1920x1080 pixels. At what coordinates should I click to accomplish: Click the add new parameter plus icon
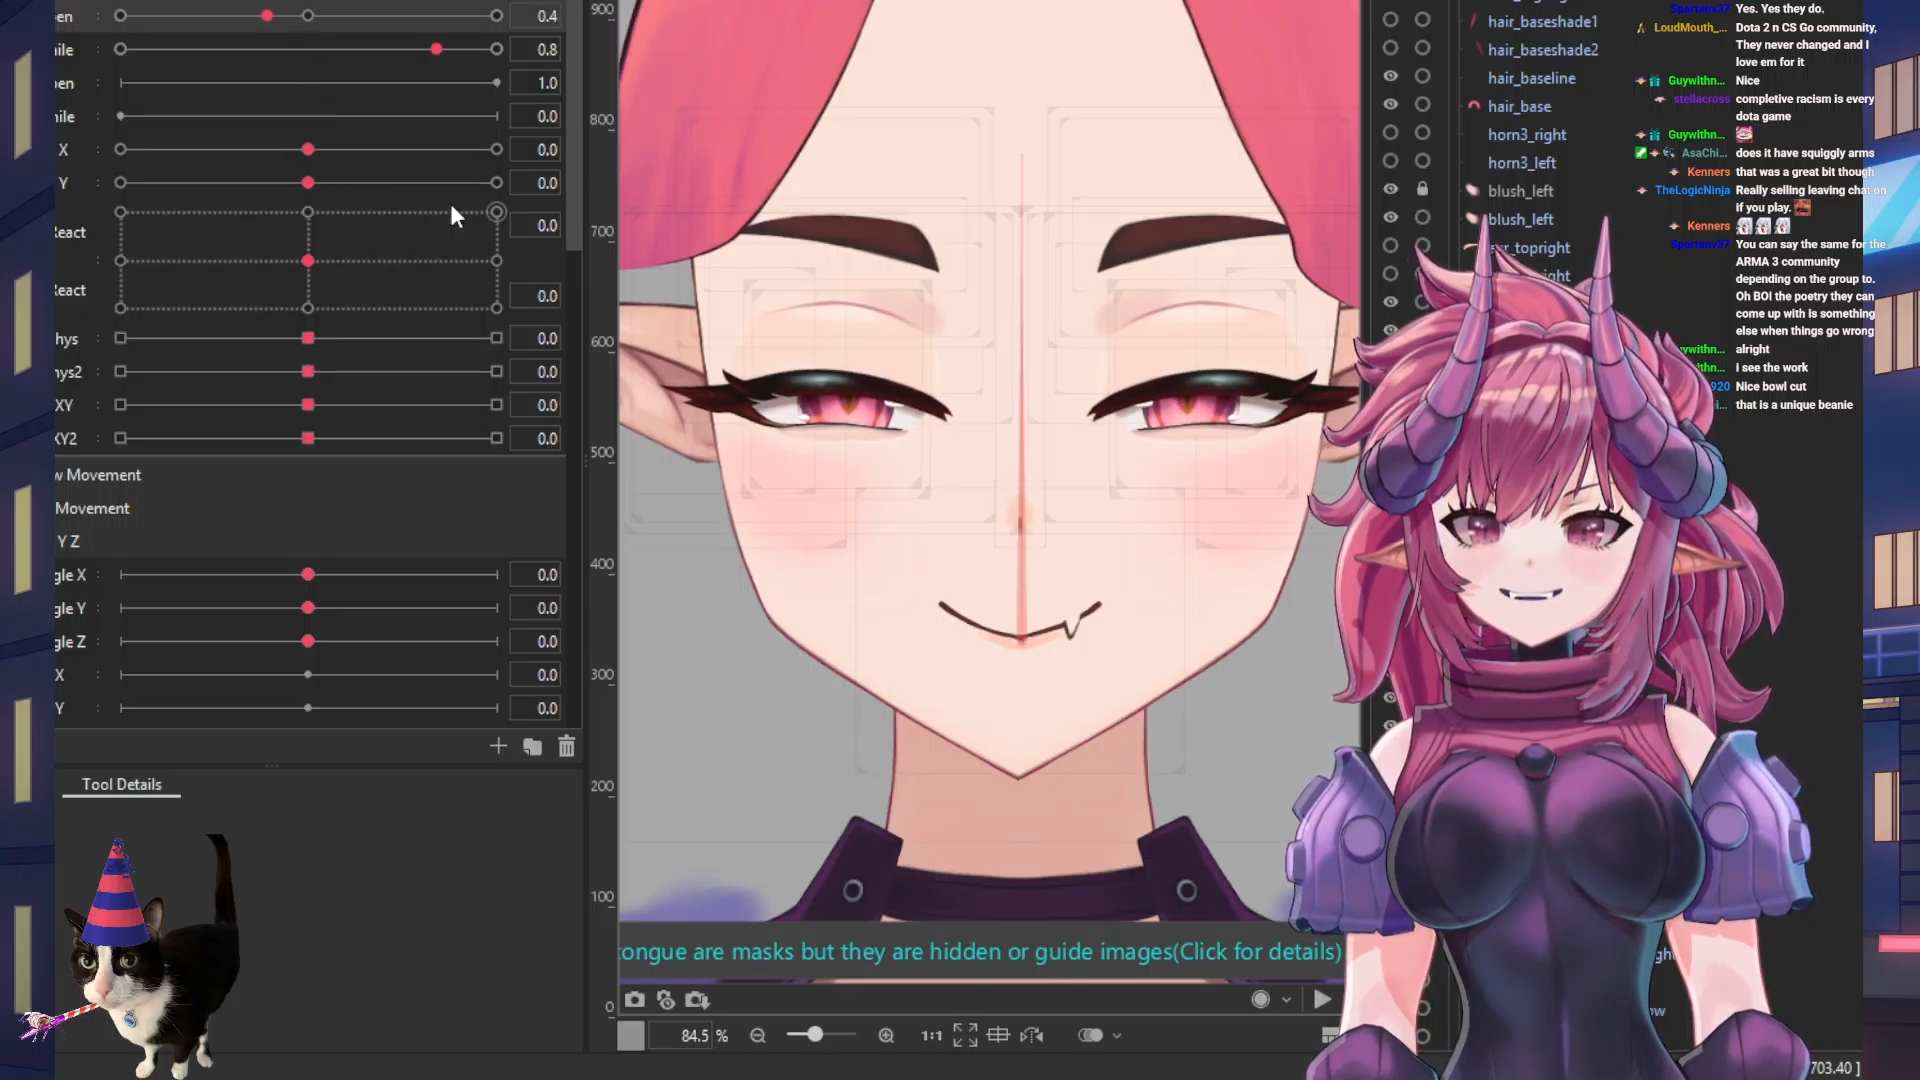(498, 746)
